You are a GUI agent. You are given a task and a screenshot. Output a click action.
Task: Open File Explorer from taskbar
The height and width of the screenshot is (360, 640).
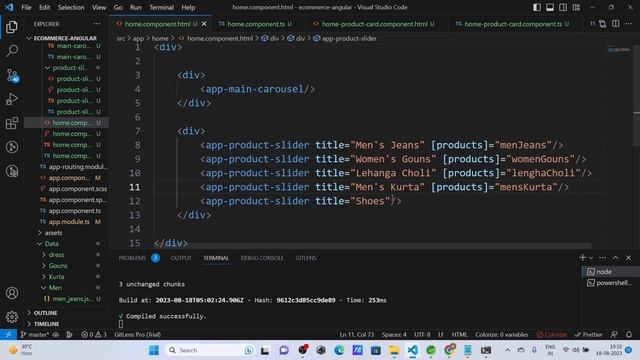click(x=394, y=350)
